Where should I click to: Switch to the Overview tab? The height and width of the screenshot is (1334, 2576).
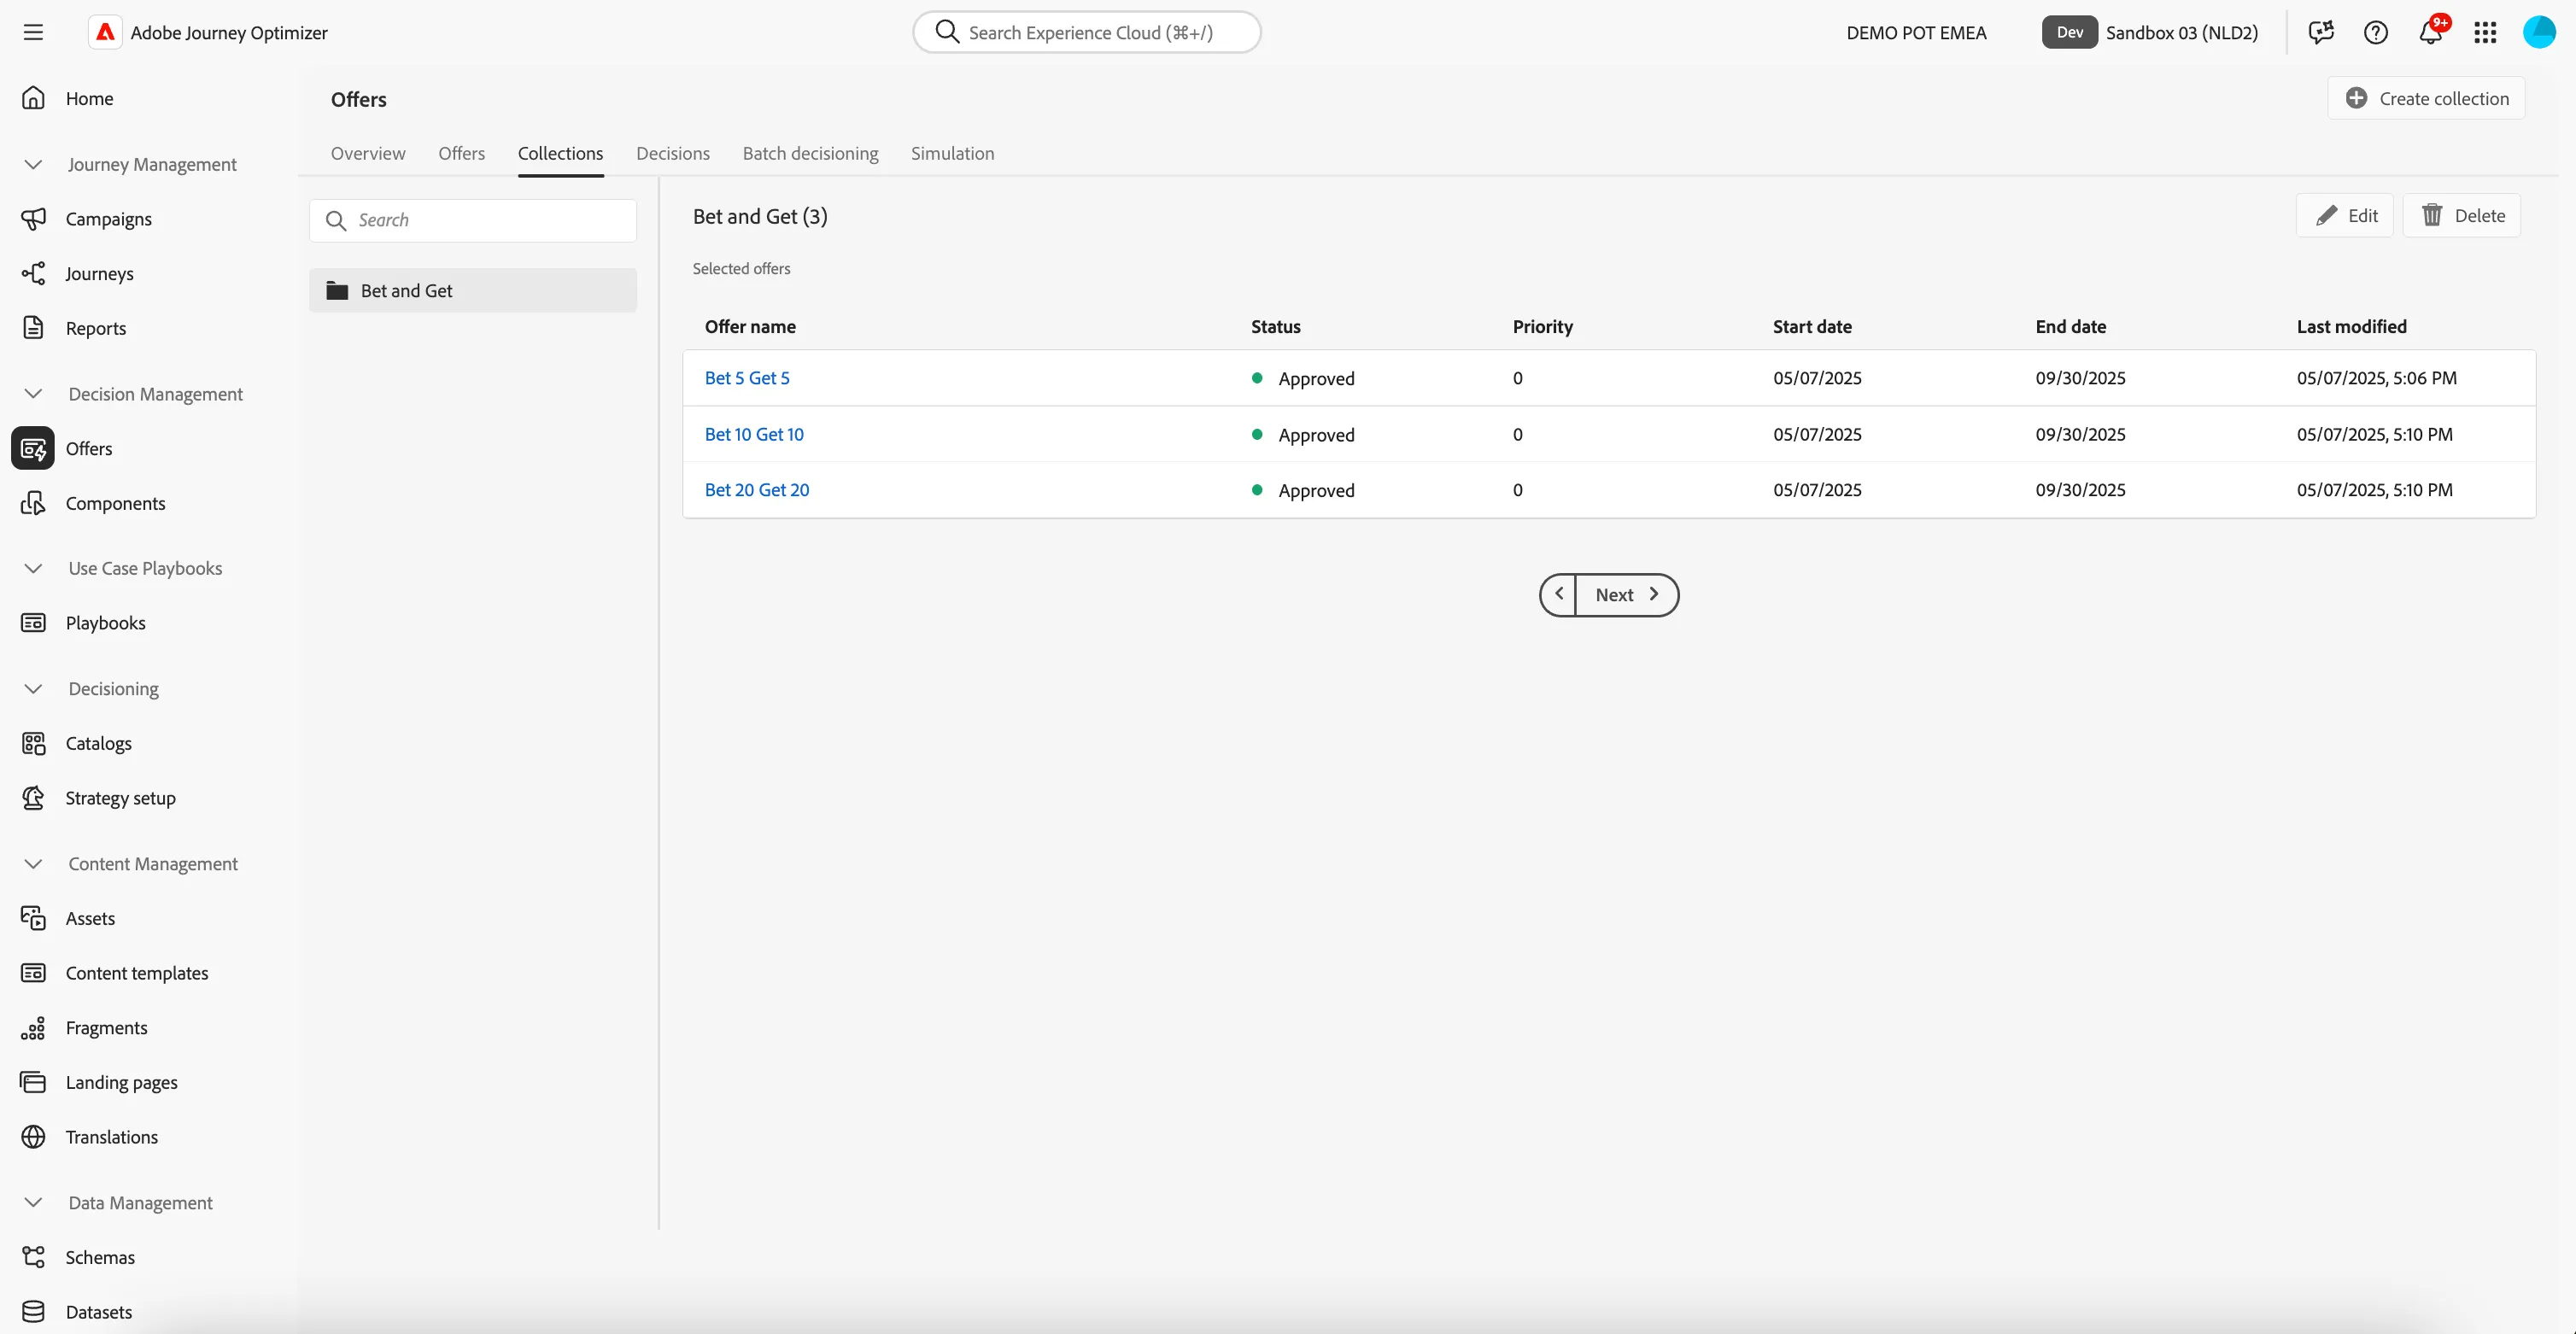point(368,153)
